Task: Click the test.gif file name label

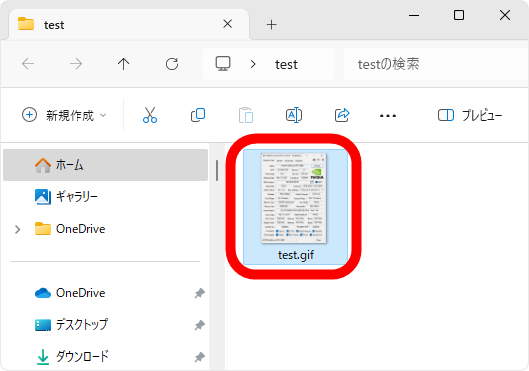Action: [296, 255]
